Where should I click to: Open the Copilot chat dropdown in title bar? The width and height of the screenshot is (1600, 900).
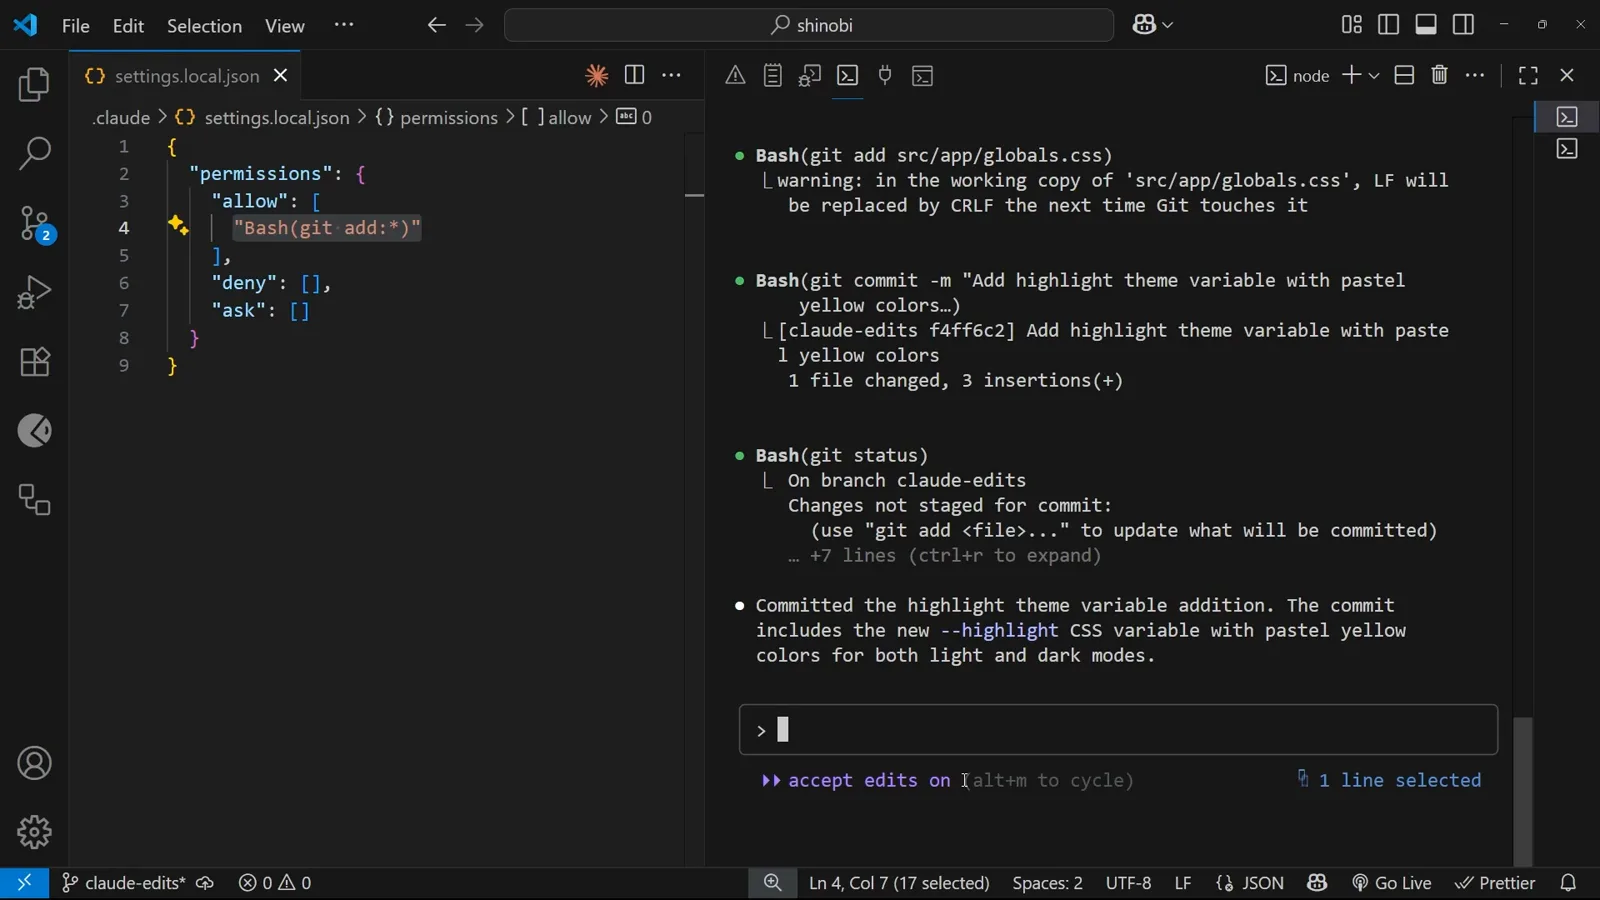point(1152,25)
